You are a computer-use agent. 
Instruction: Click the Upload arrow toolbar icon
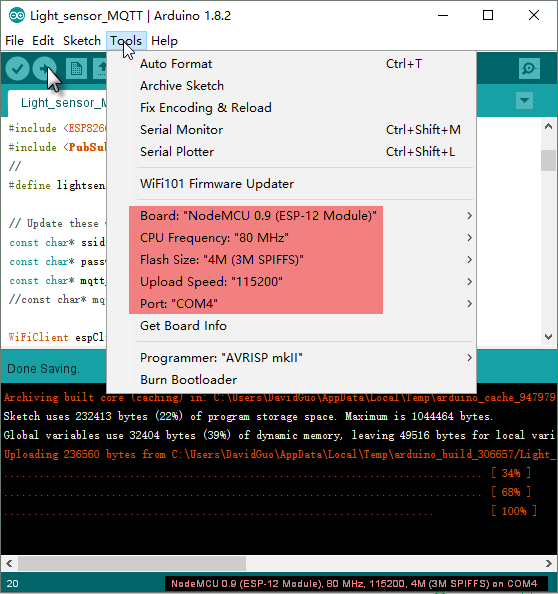45,69
